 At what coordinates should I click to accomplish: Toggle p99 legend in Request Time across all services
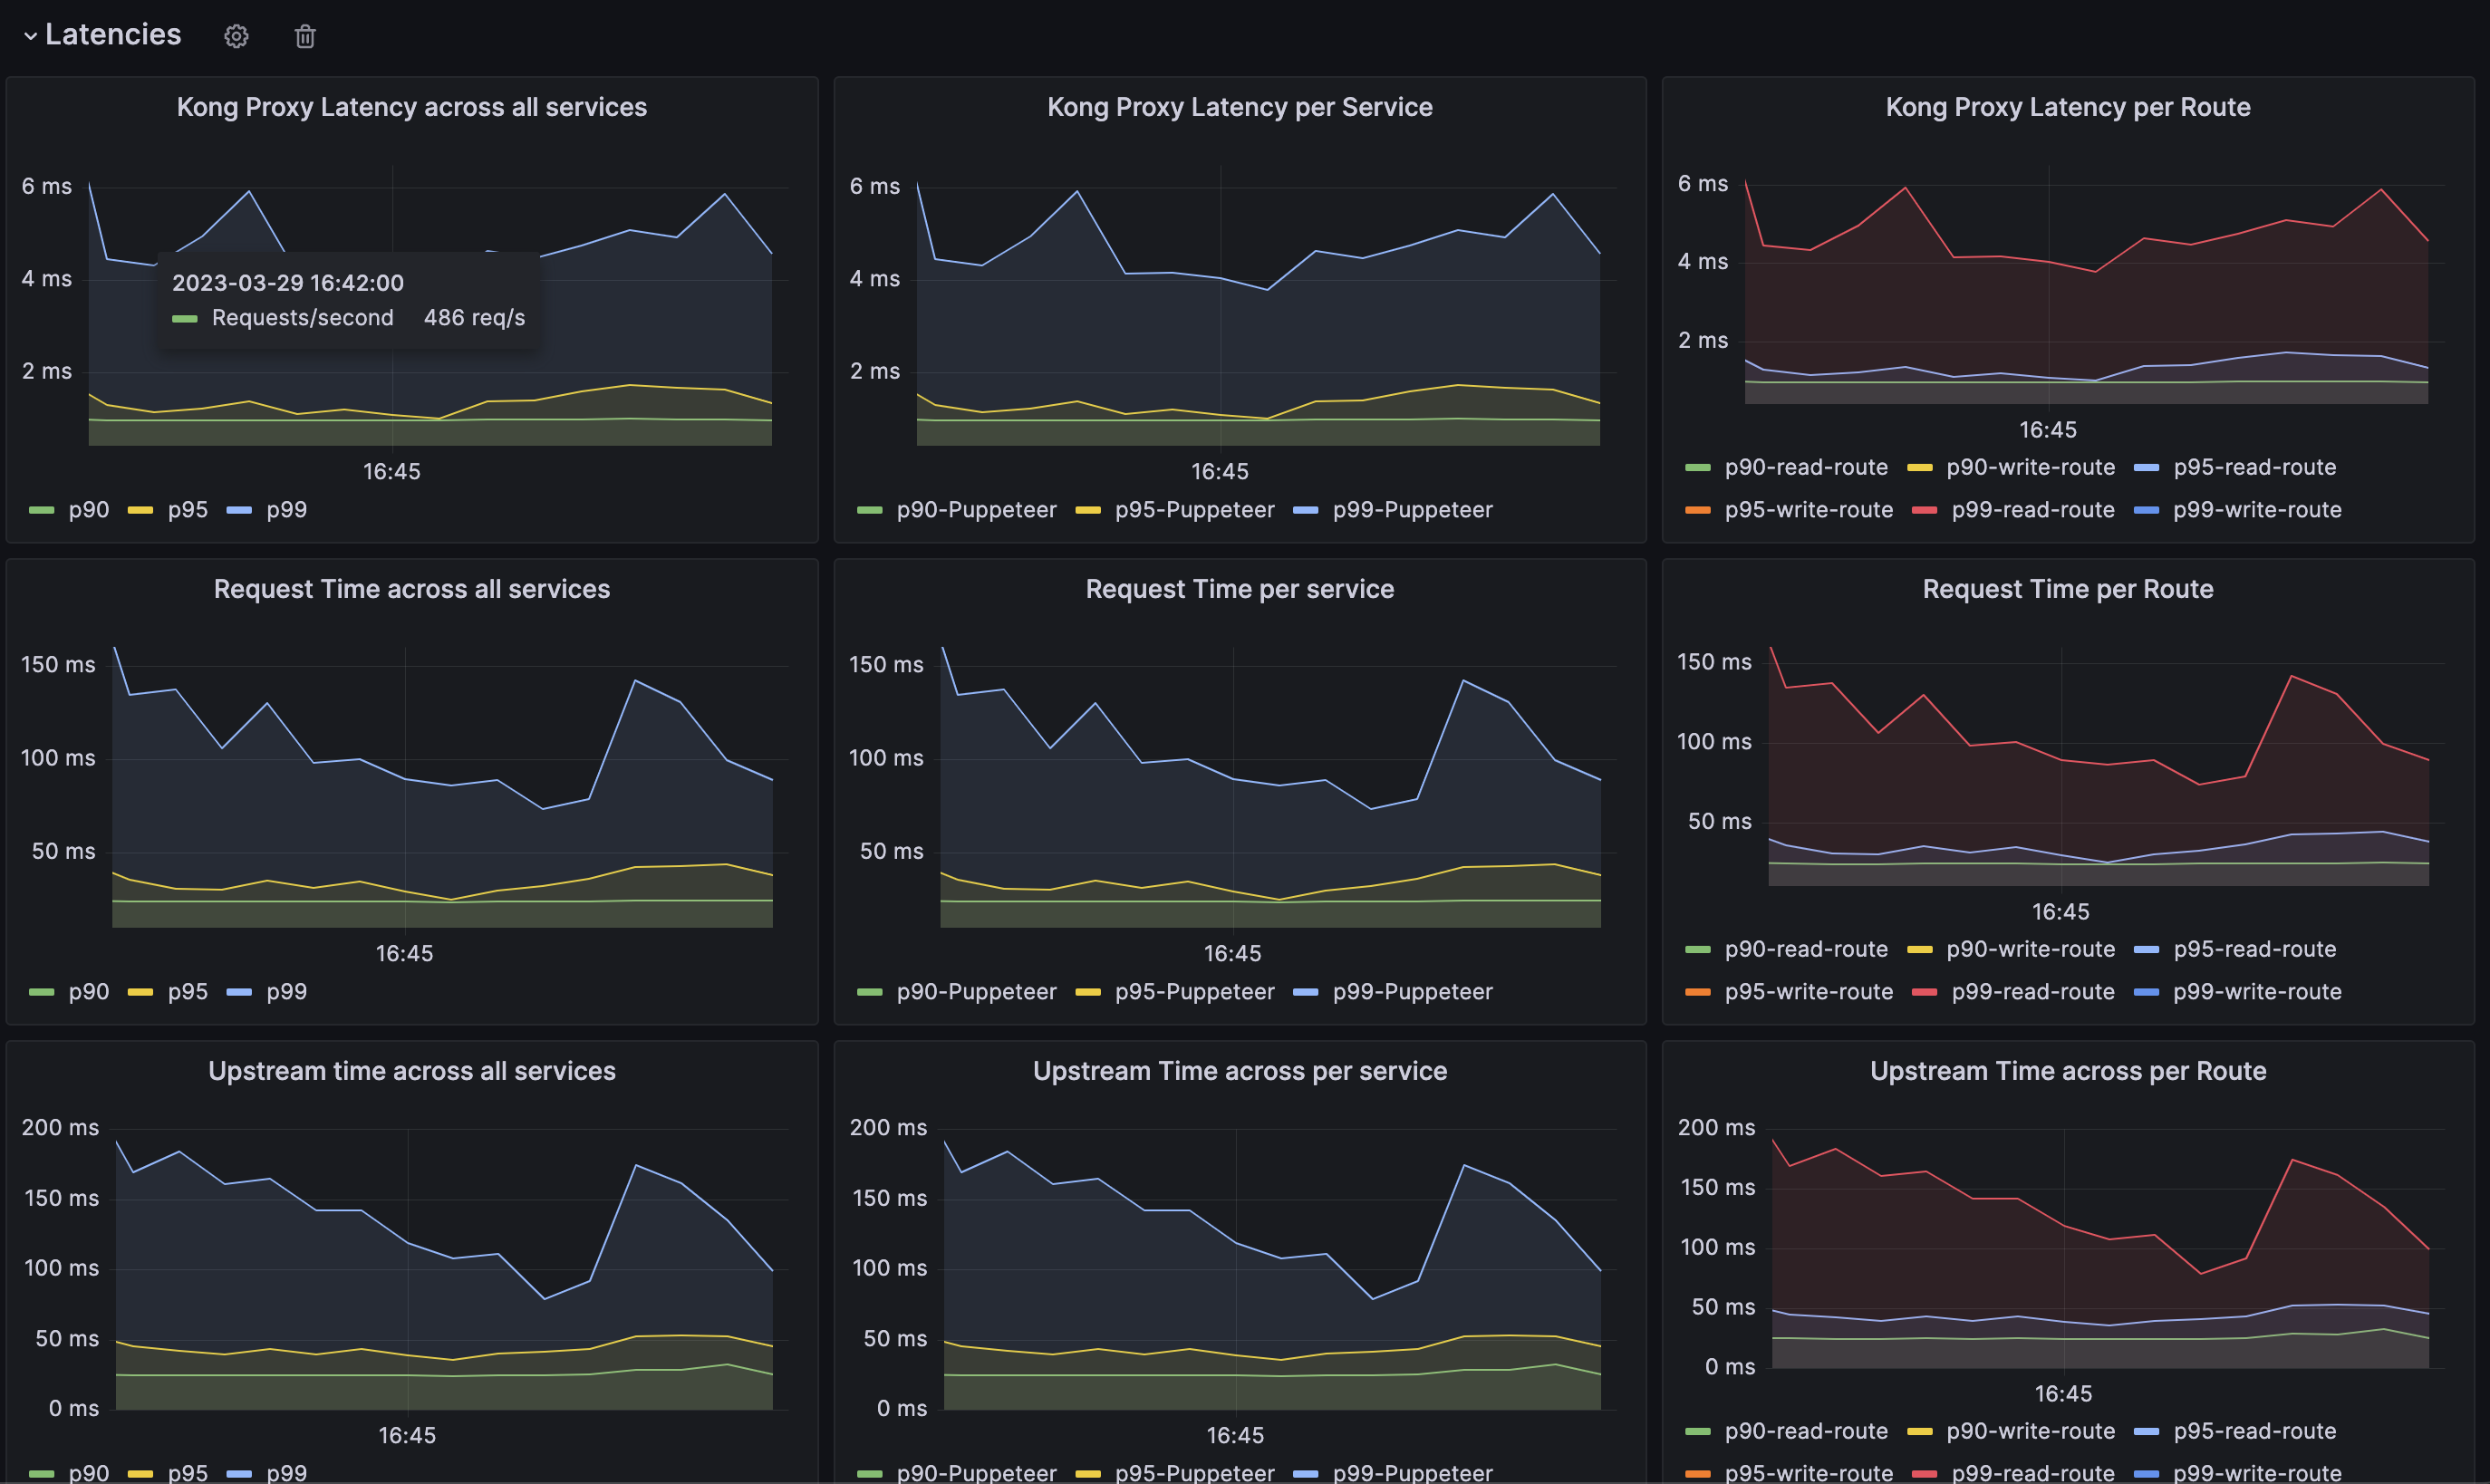(286, 992)
